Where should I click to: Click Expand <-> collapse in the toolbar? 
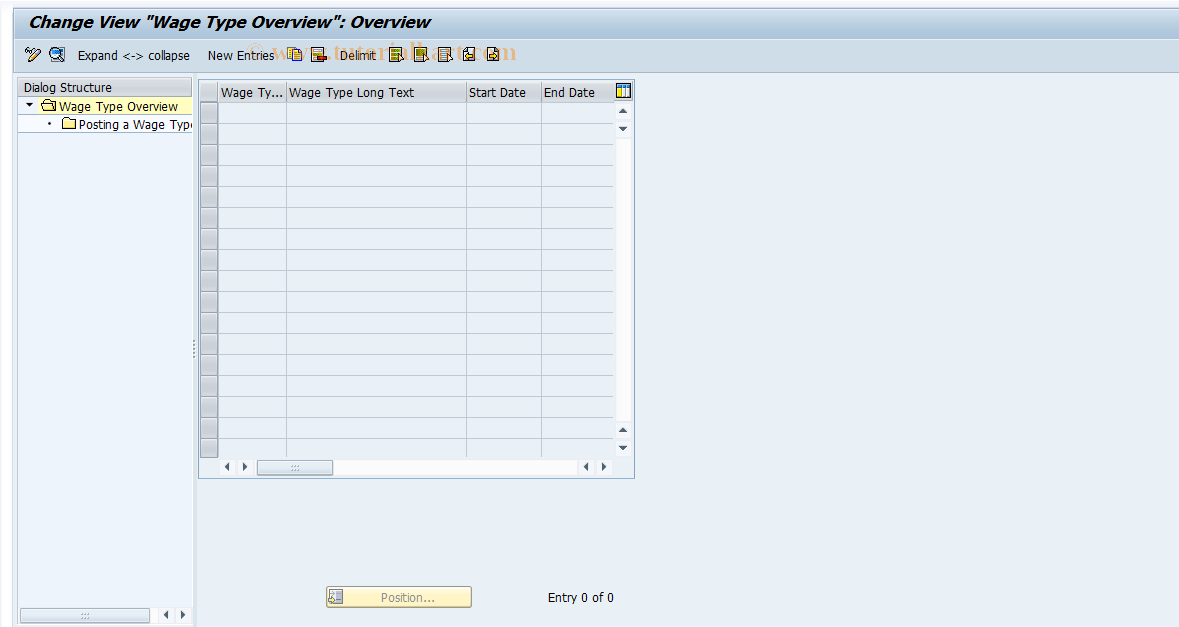(134, 56)
